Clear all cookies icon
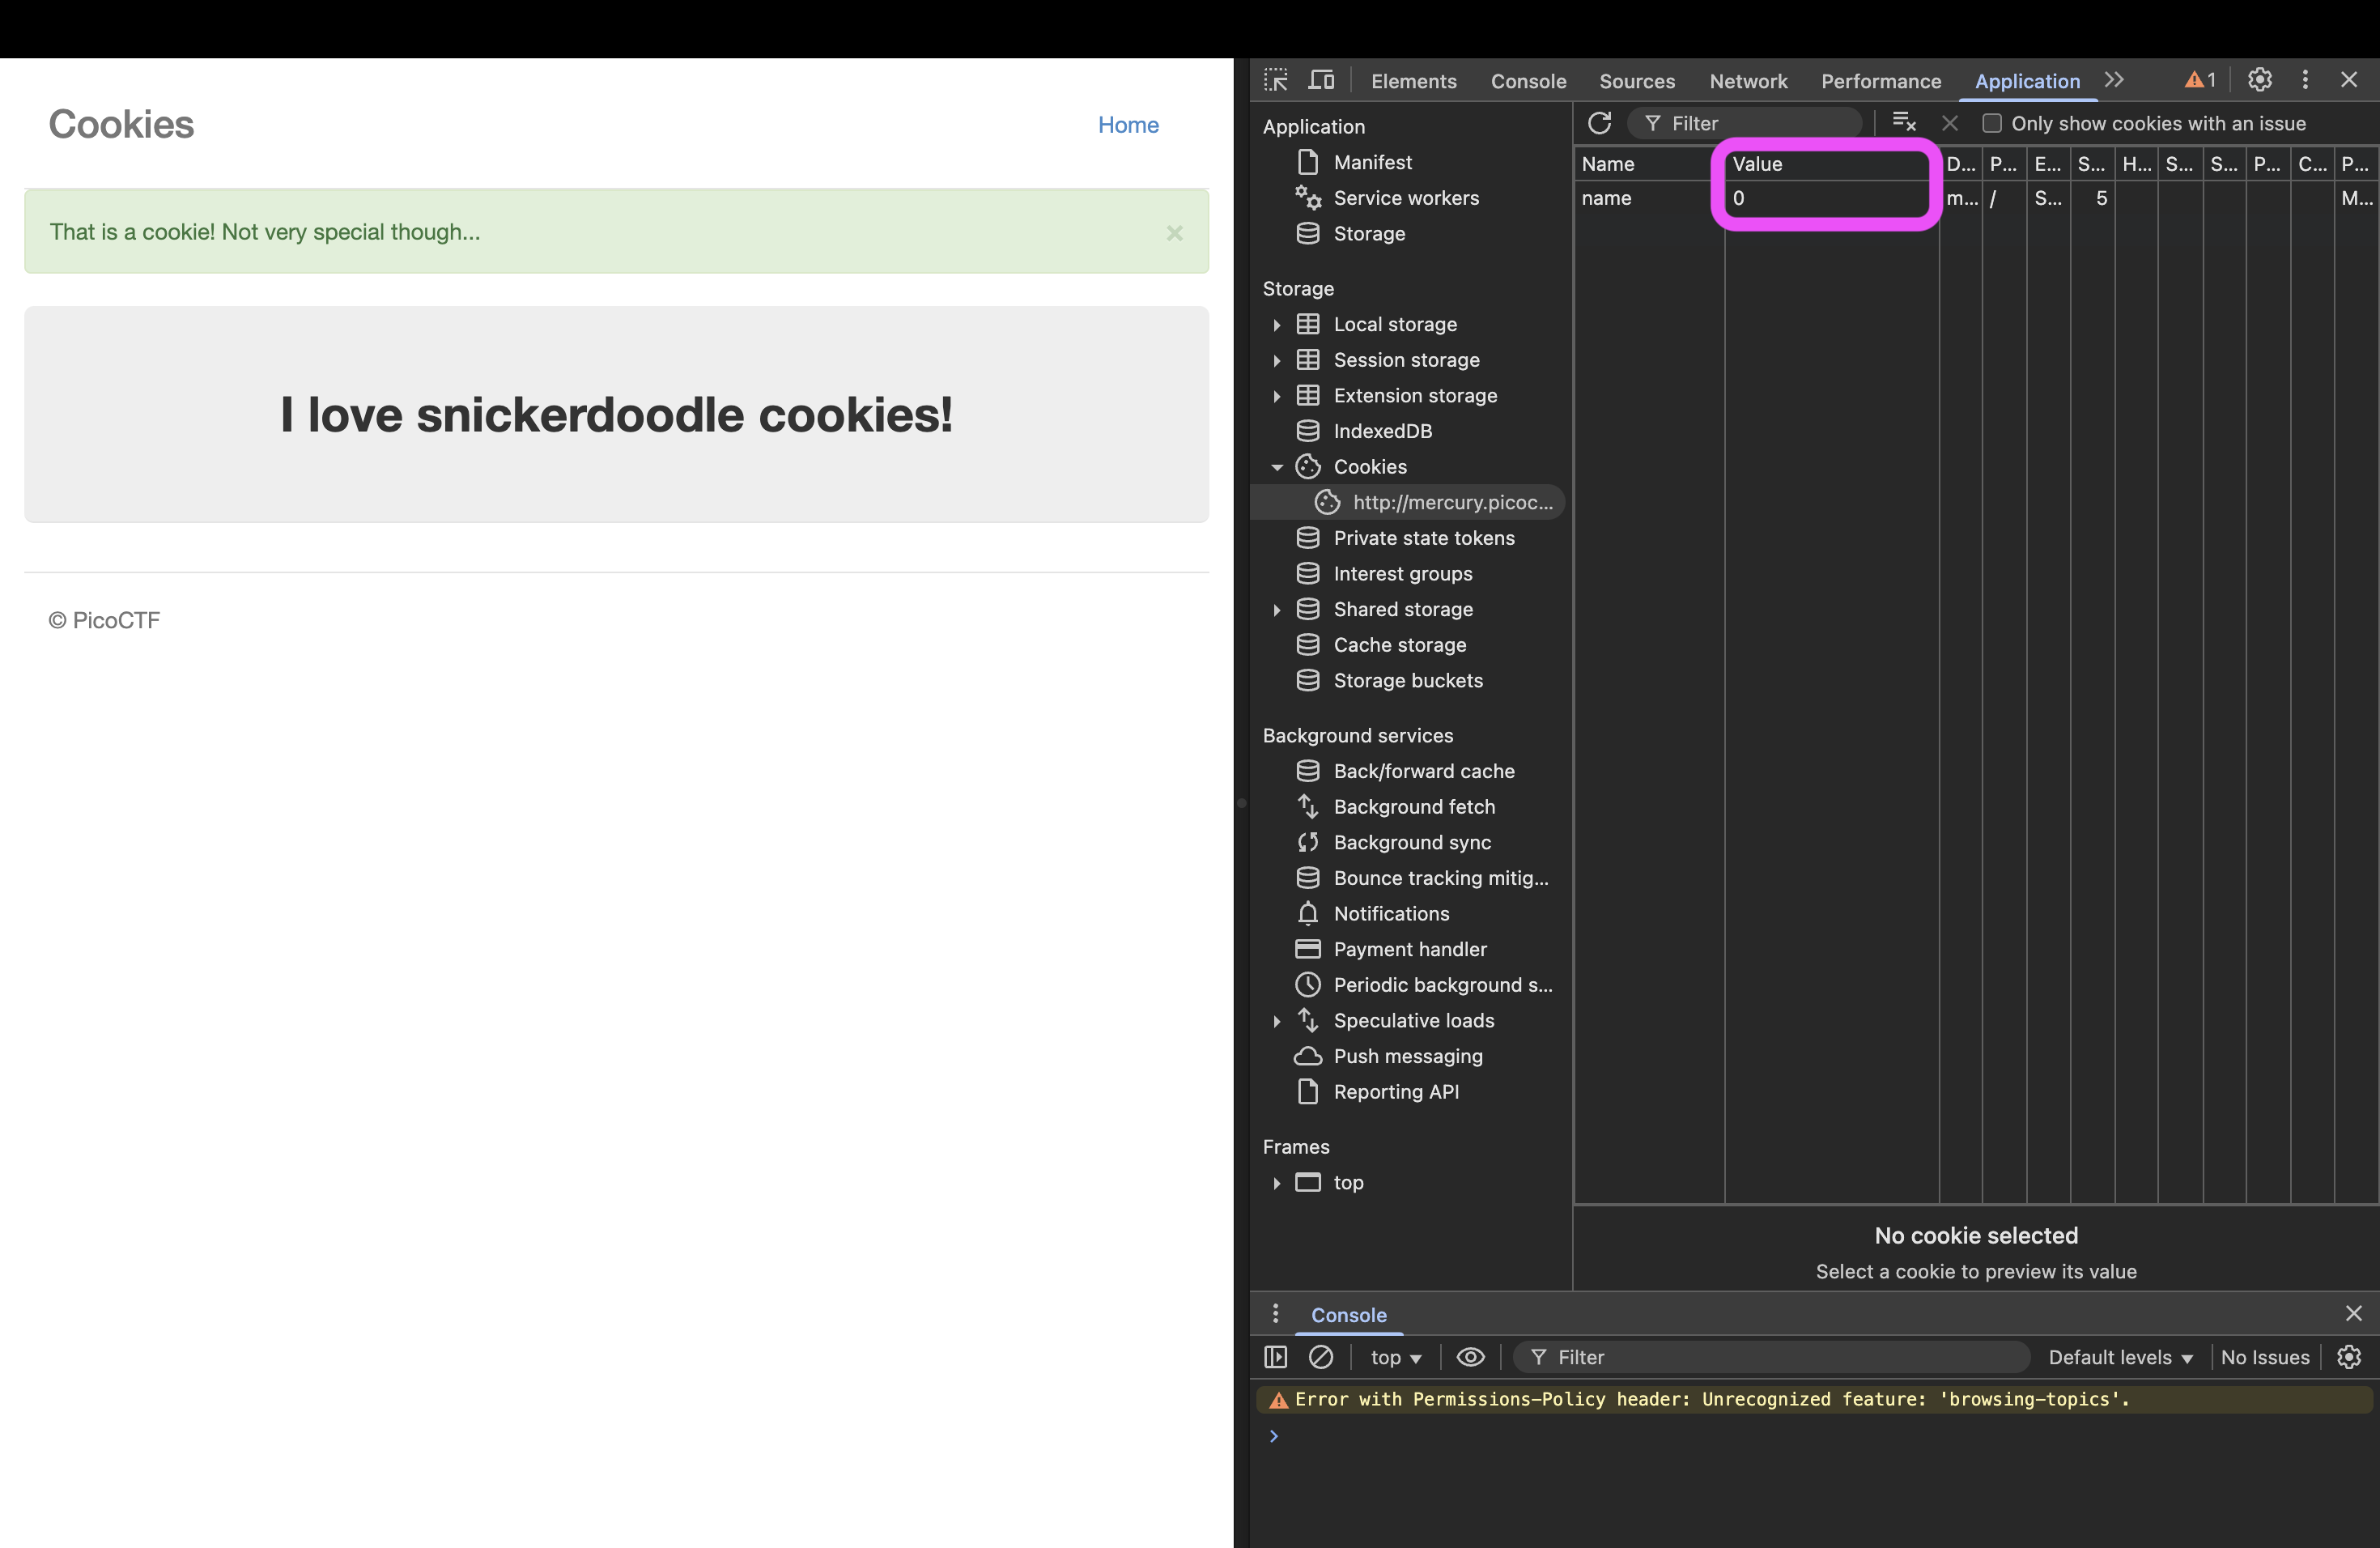This screenshot has height=1548, width=2380. [1904, 123]
